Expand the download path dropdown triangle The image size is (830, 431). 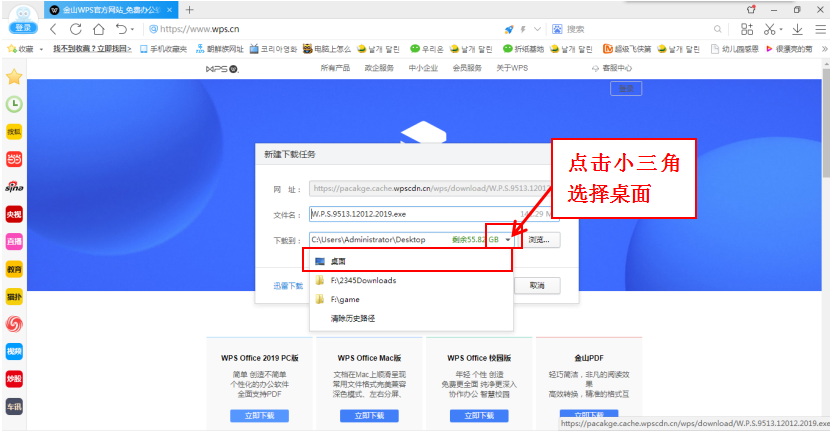click(x=508, y=240)
